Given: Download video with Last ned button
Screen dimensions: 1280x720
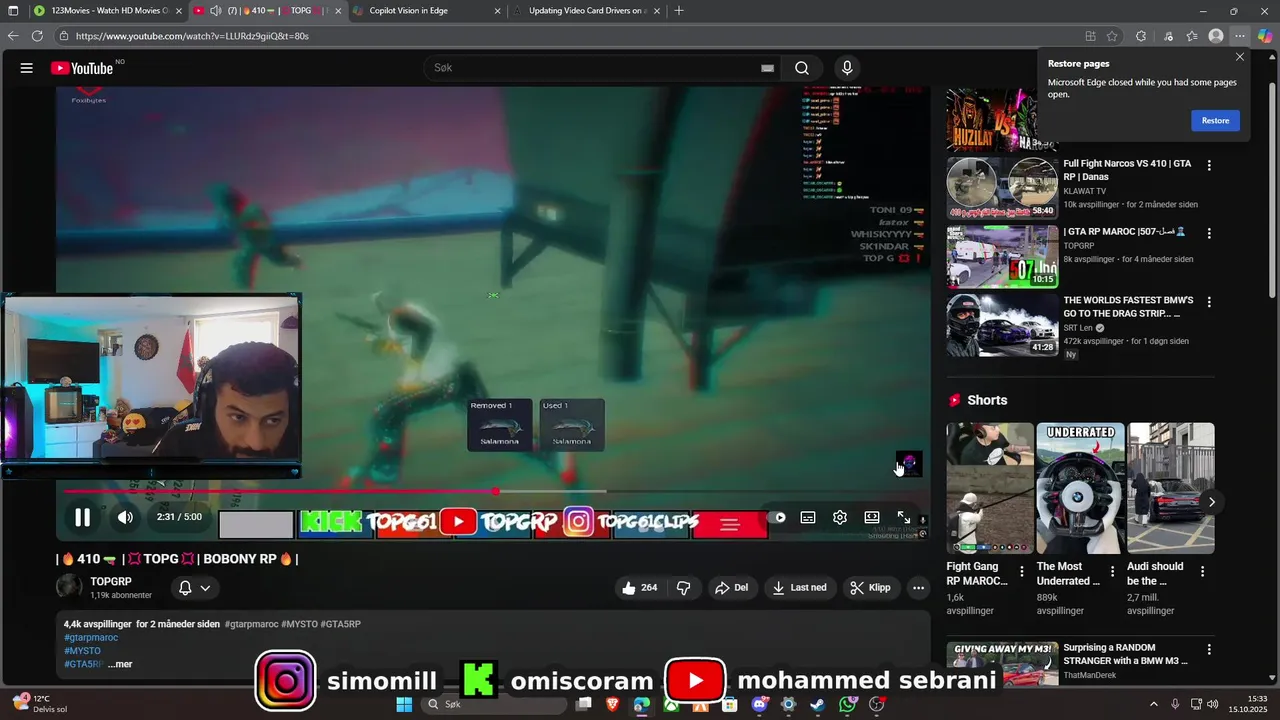Looking at the screenshot, I should (x=800, y=587).
